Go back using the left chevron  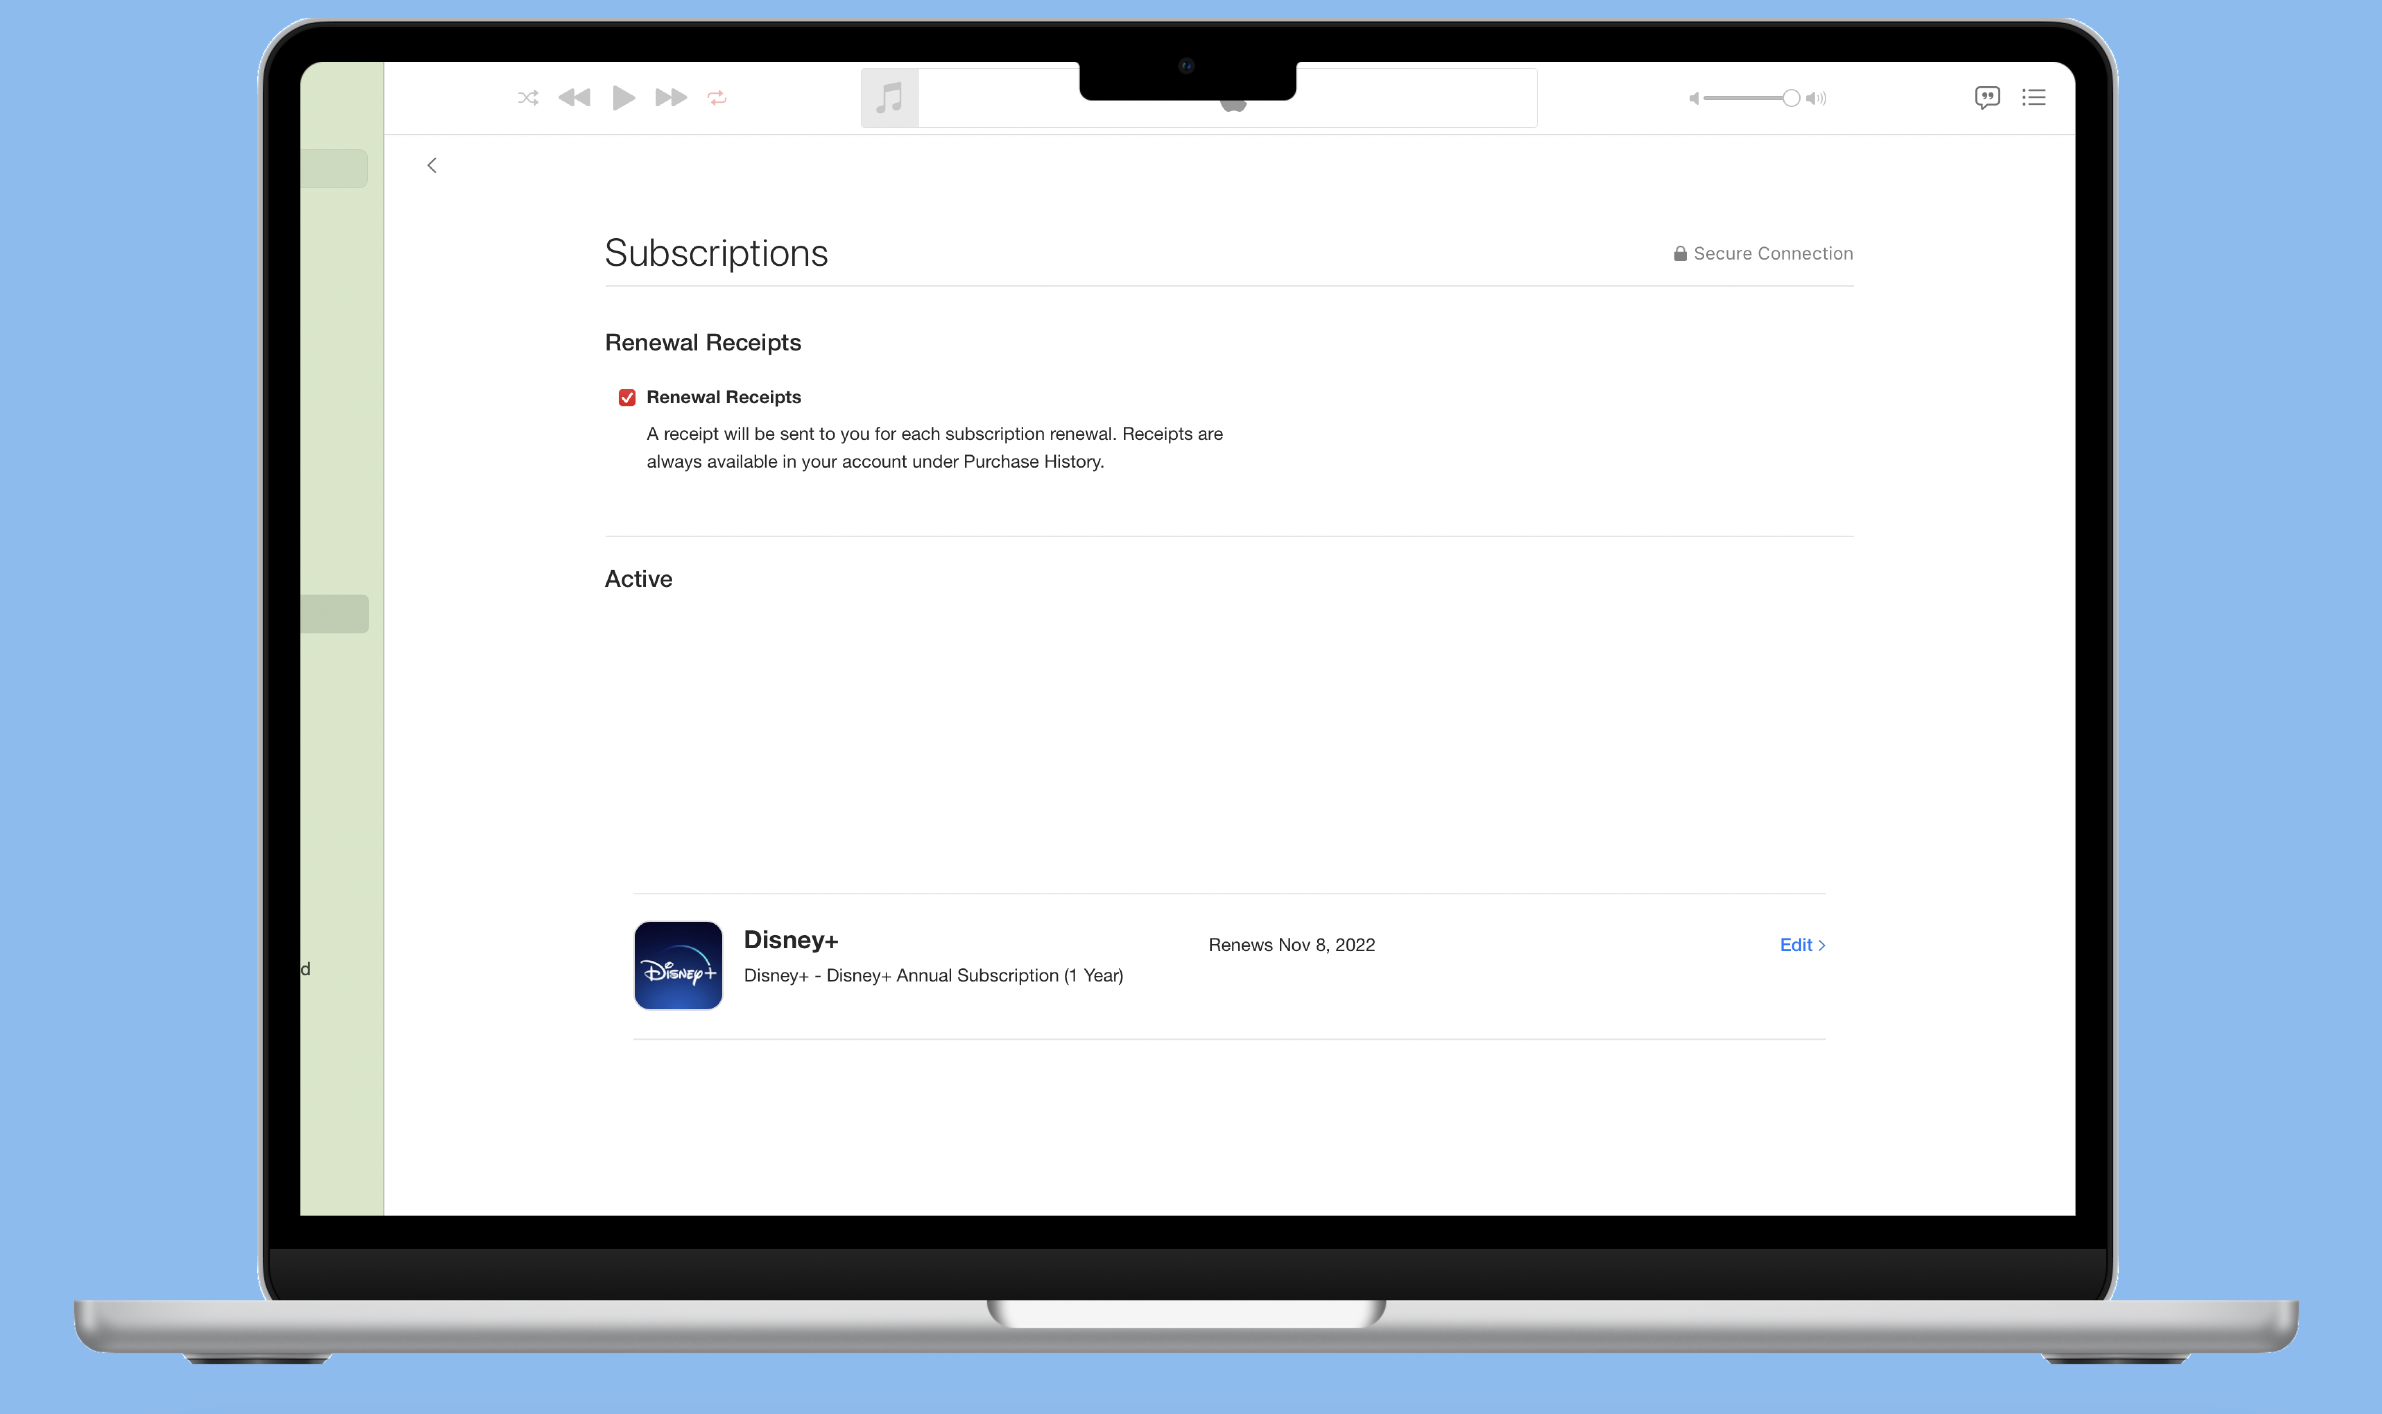point(432,166)
